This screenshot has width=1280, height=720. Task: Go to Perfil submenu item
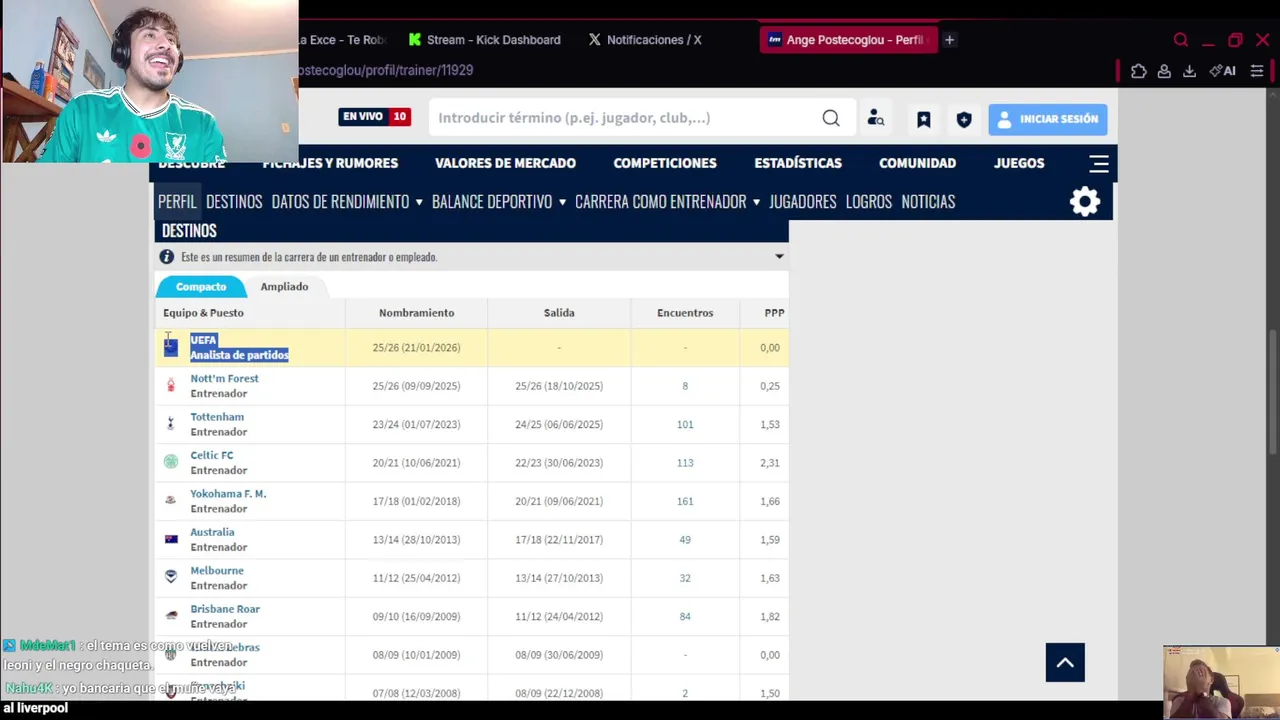177,201
